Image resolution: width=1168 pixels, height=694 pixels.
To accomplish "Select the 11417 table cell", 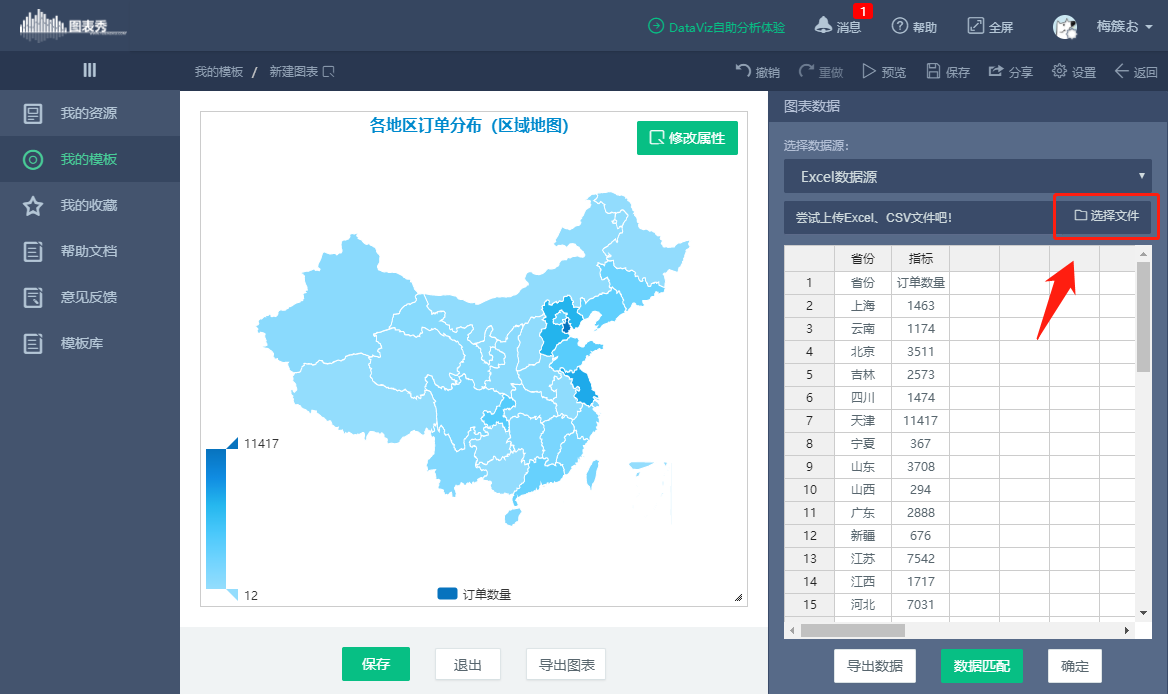I will (x=921, y=421).
